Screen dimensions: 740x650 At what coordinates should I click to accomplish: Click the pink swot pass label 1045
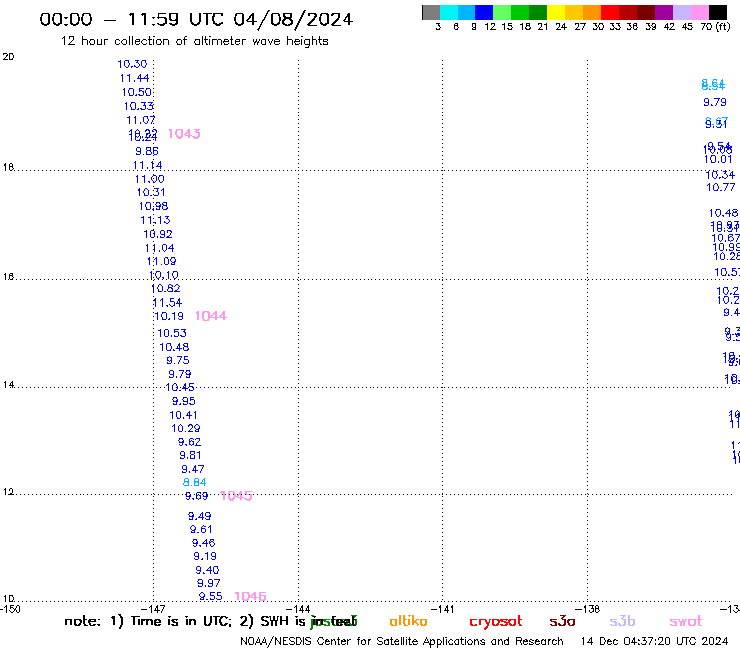pyautogui.click(x=236, y=496)
